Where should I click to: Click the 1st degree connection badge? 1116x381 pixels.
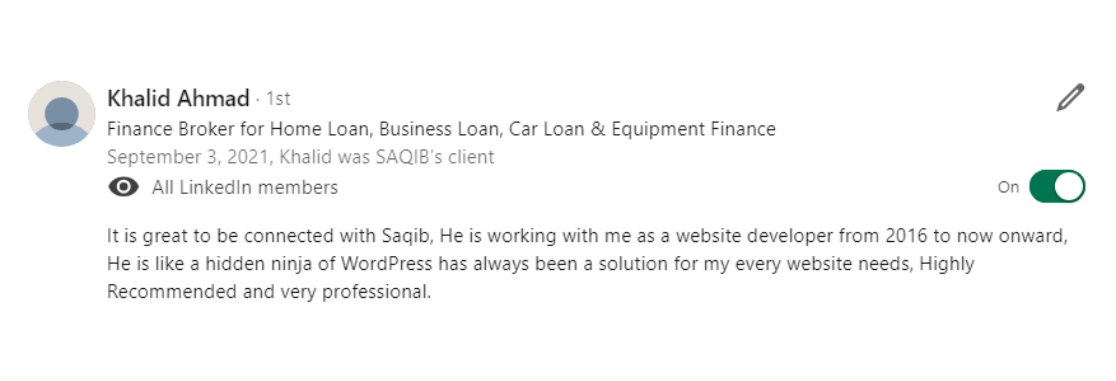278,98
